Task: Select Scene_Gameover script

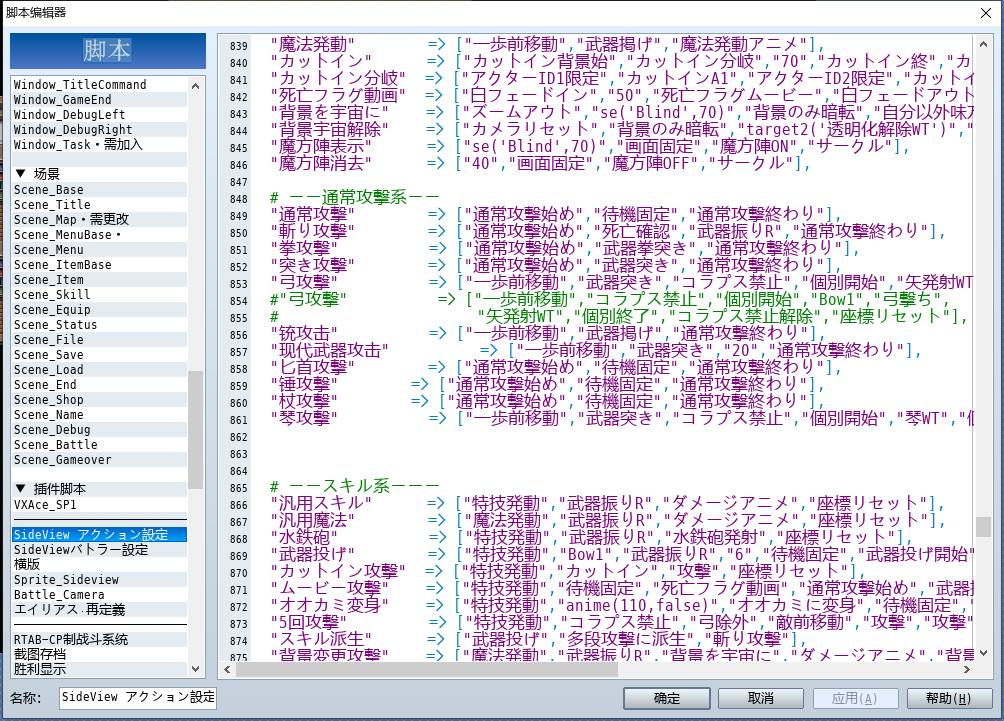Action: 99,460
